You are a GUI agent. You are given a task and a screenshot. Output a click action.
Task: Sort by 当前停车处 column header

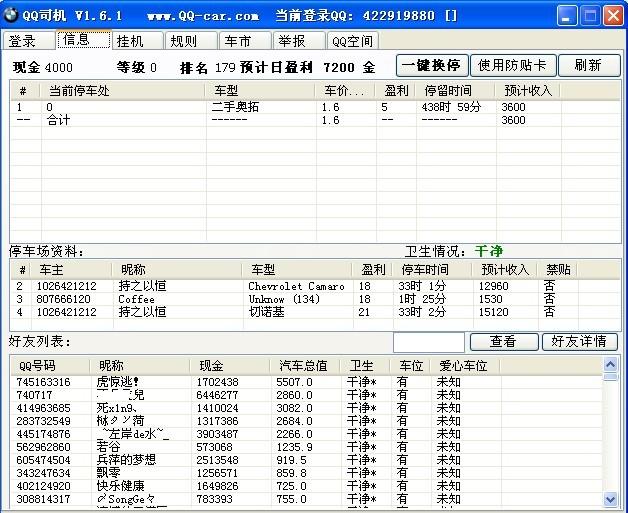click(x=123, y=91)
